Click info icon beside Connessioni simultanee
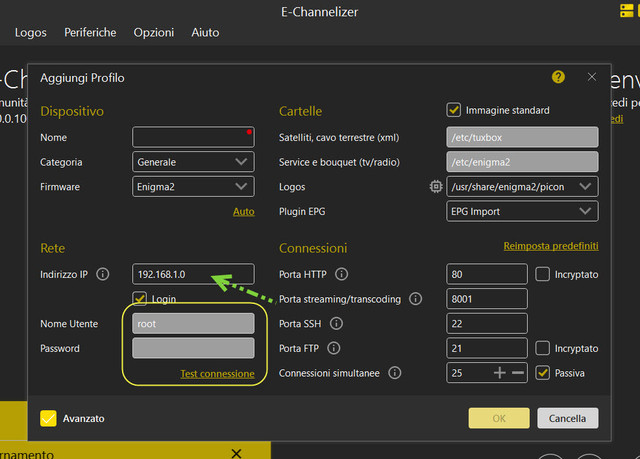 (394, 373)
